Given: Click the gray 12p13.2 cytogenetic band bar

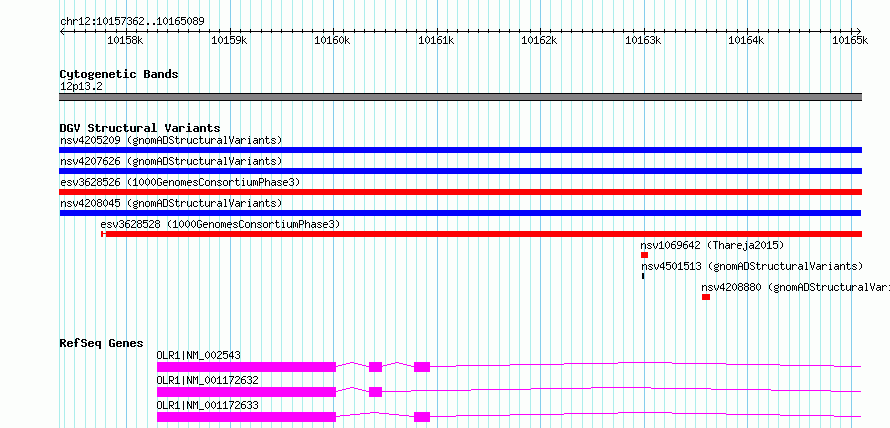Looking at the screenshot, I should [460, 97].
